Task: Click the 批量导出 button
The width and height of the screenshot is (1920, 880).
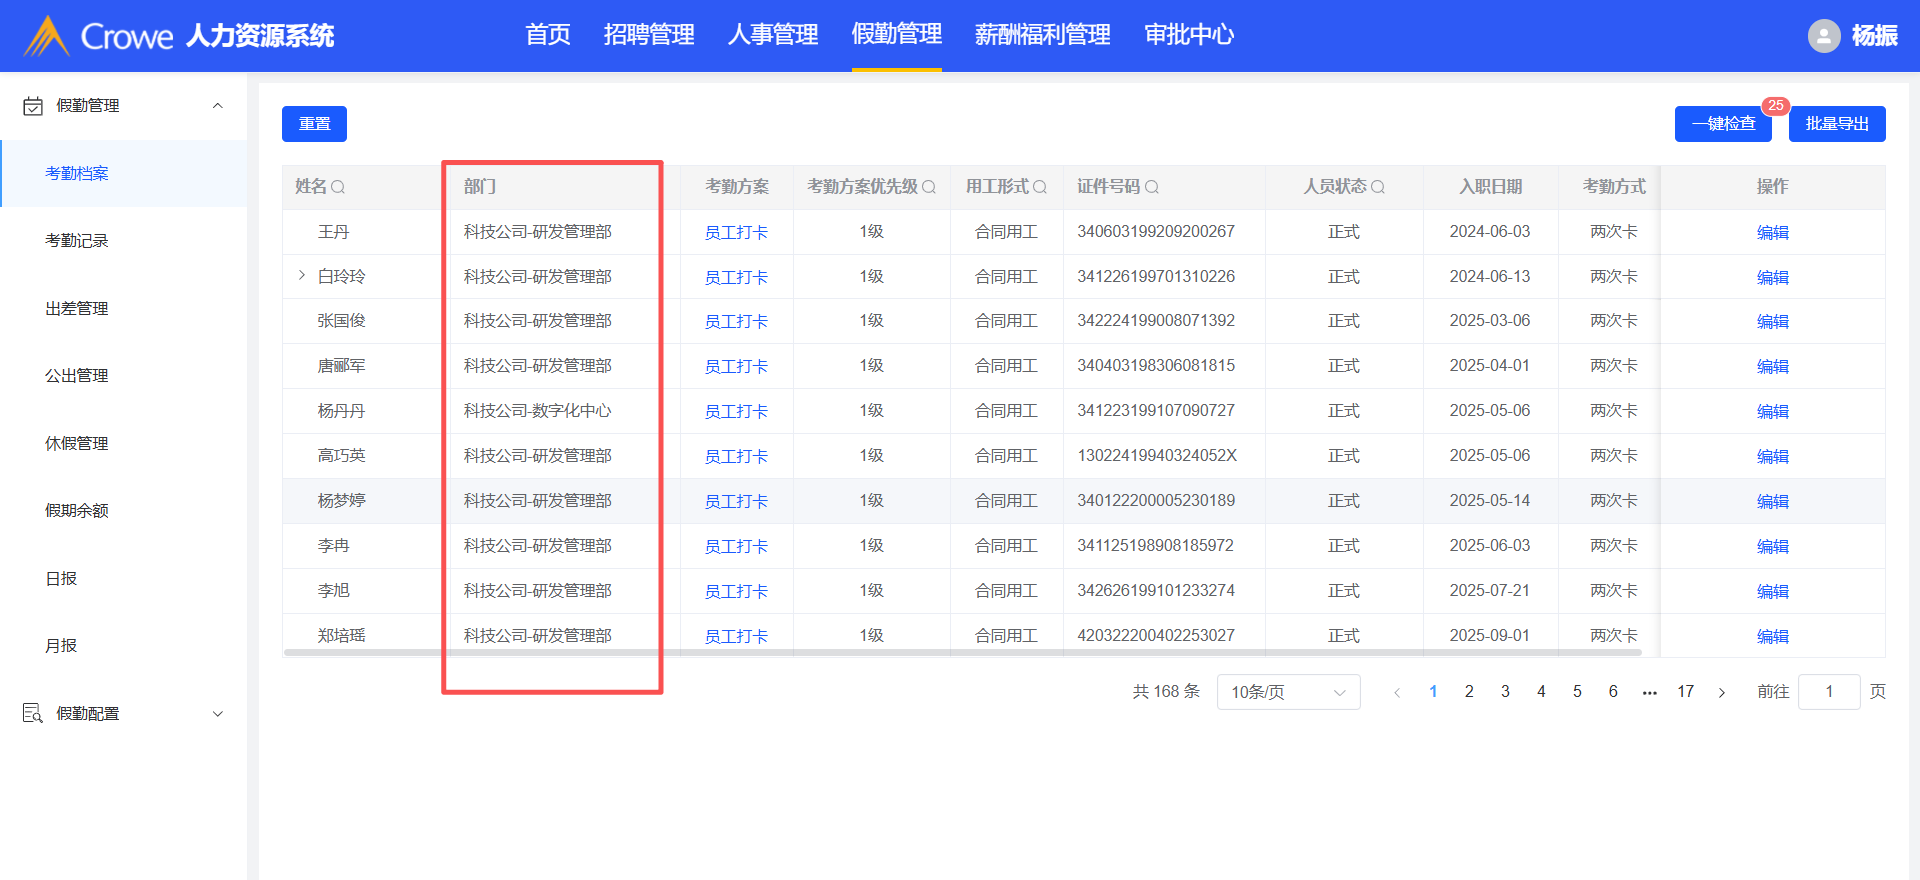Action: point(1836,124)
